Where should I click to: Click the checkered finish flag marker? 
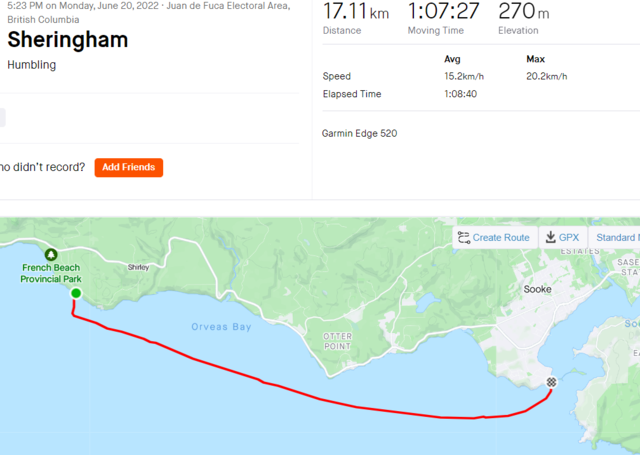551,382
